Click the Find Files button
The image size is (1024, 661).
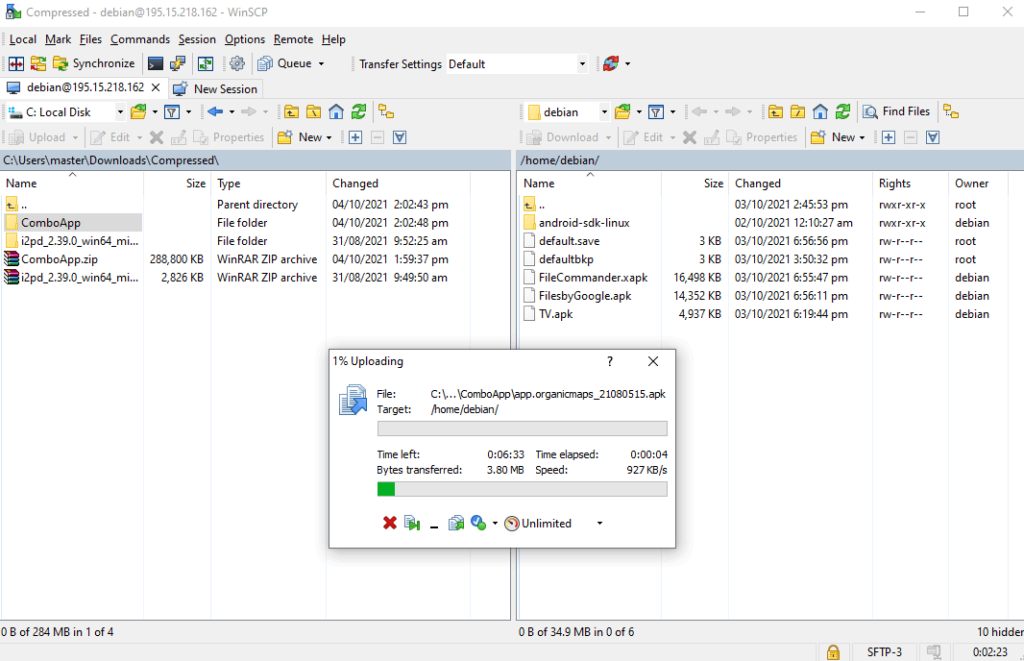(897, 112)
